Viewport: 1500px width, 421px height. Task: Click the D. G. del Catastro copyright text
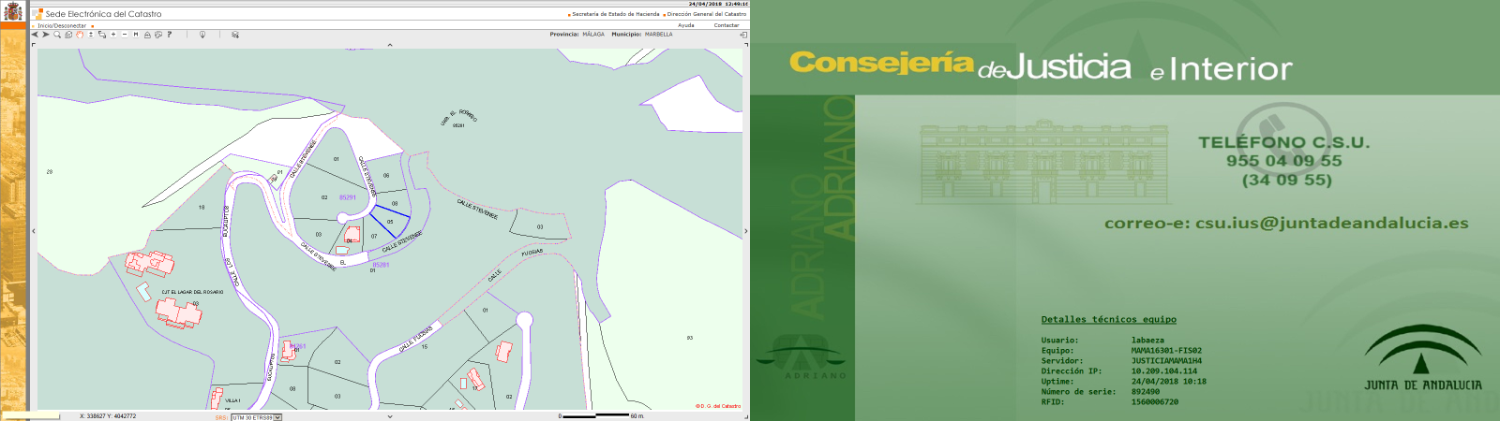pyautogui.click(x=717, y=405)
